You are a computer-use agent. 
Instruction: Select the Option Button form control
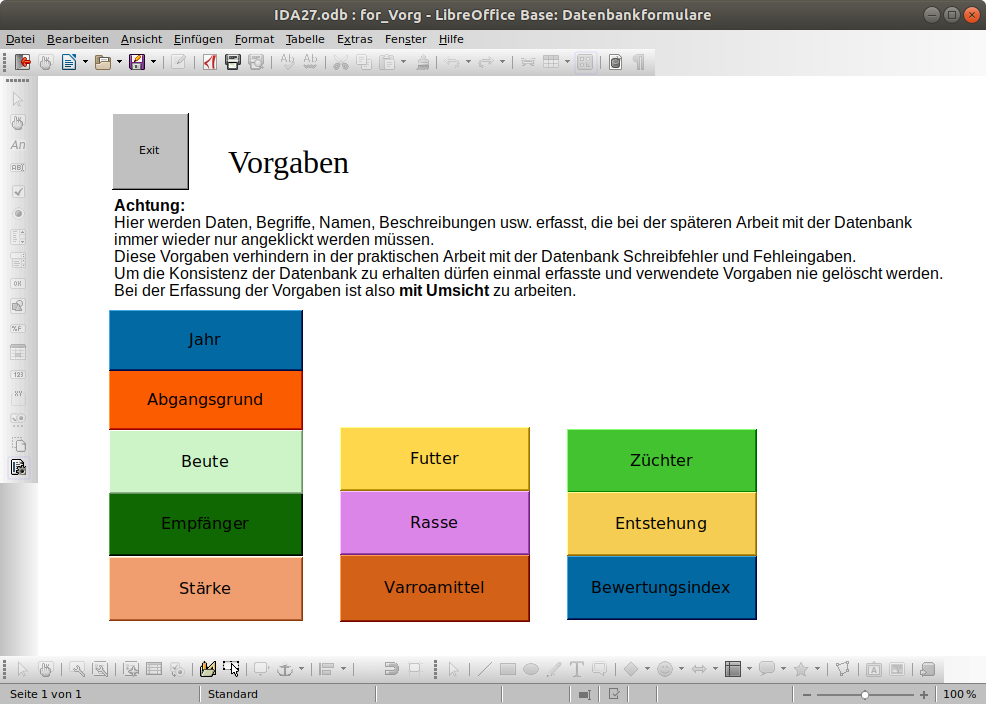coord(18,214)
